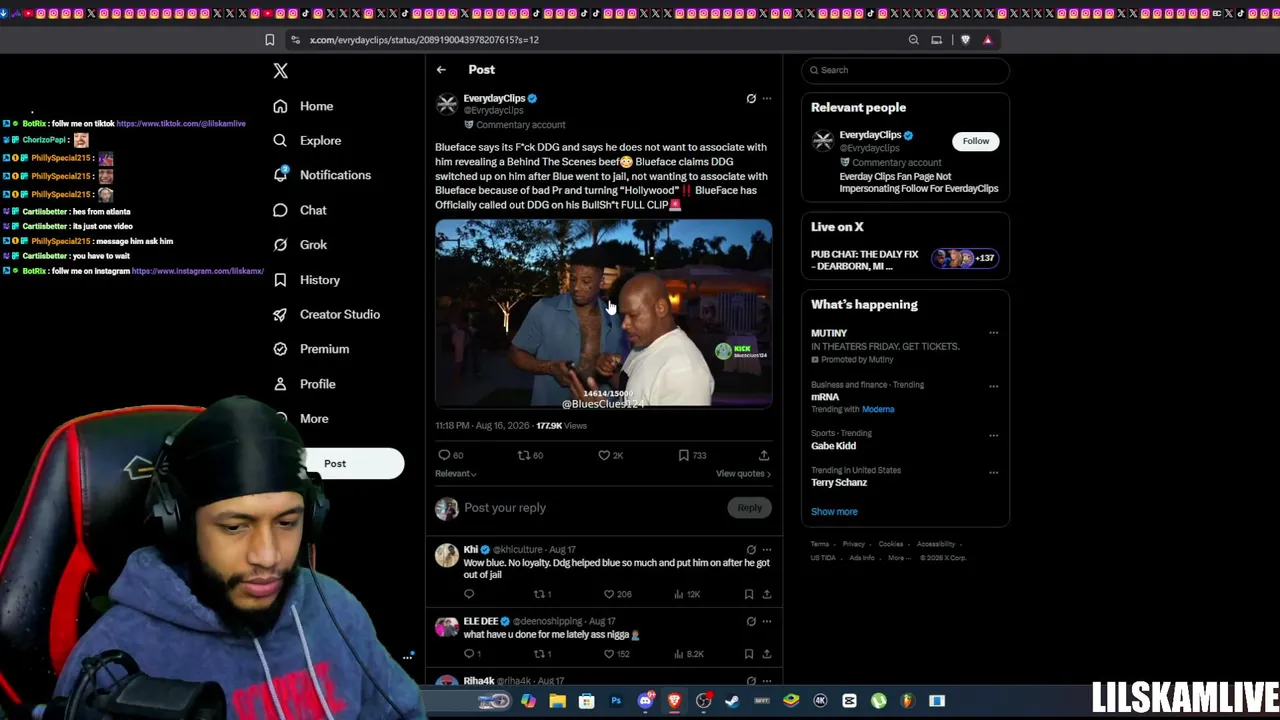
Task: Click the zoom icon in address bar
Action: click(x=913, y=40)
